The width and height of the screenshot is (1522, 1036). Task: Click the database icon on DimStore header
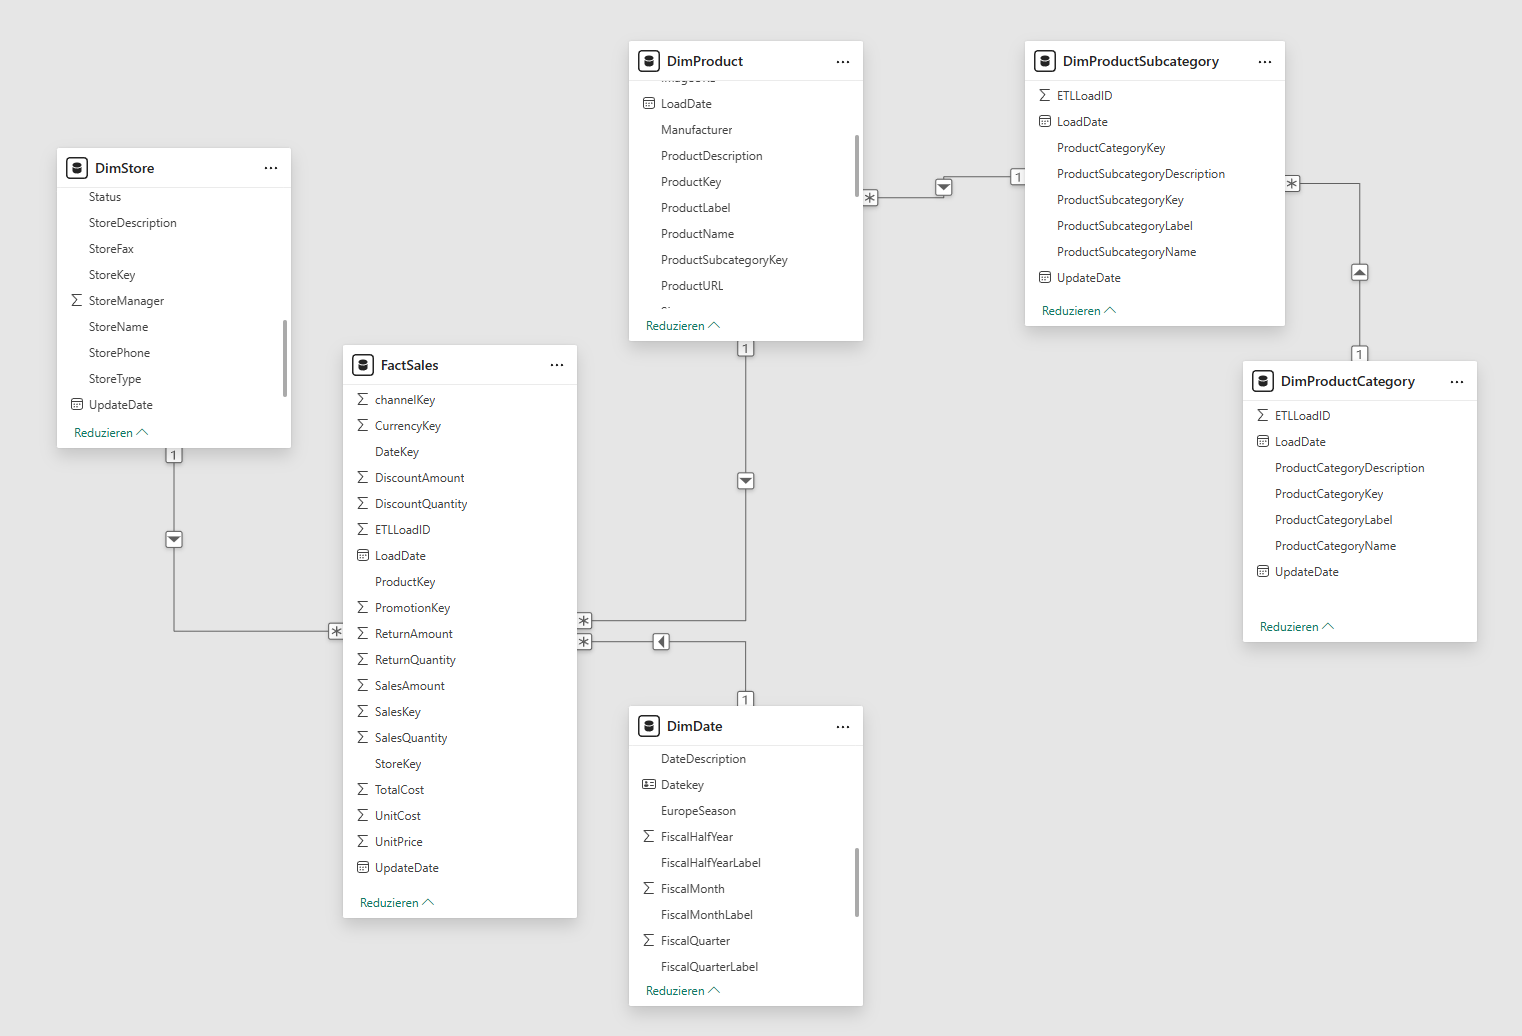[x=77, y=167]
